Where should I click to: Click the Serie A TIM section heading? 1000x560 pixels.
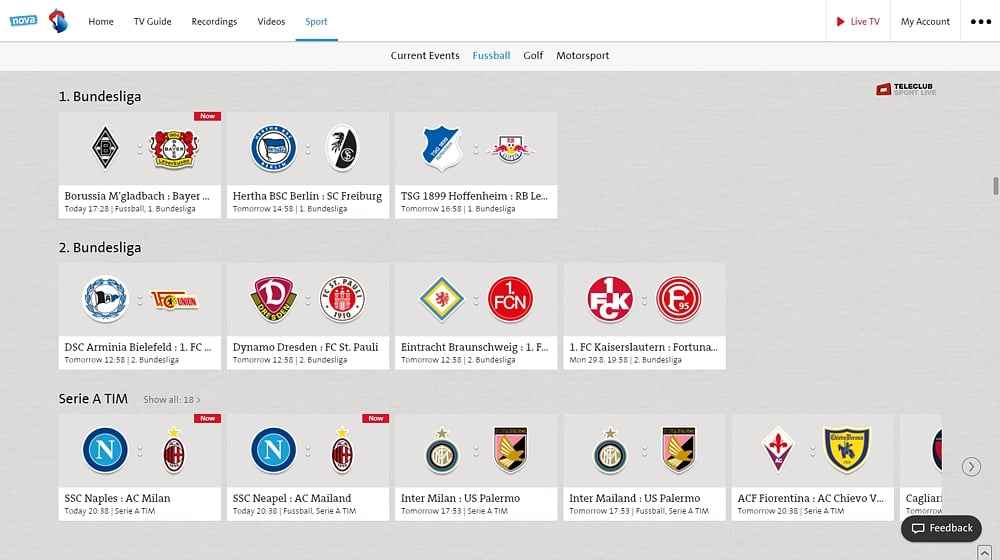(x=93, y=399)
